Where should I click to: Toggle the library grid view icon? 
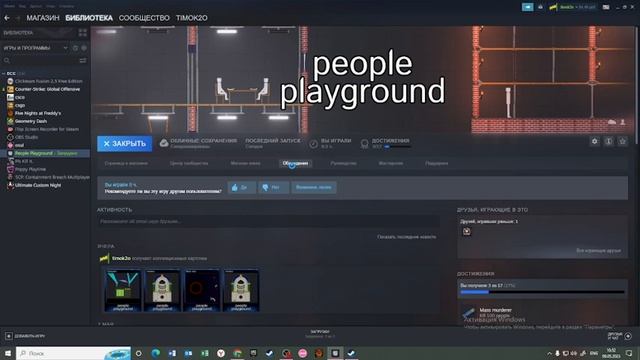[x=82, y=33]
